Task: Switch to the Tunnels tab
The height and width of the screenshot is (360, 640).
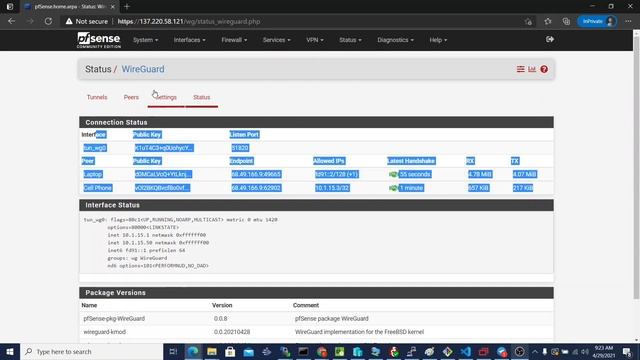Action: (x=97, y=97)
